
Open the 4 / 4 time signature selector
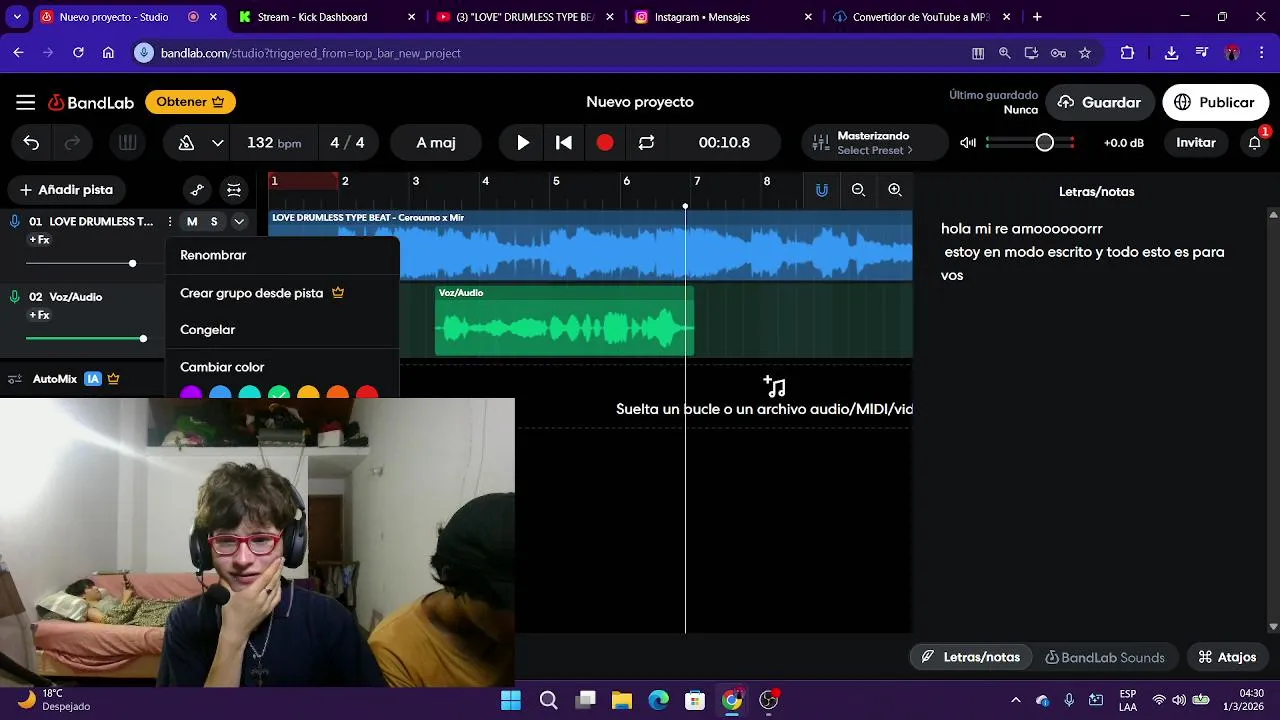pos(347,143)
